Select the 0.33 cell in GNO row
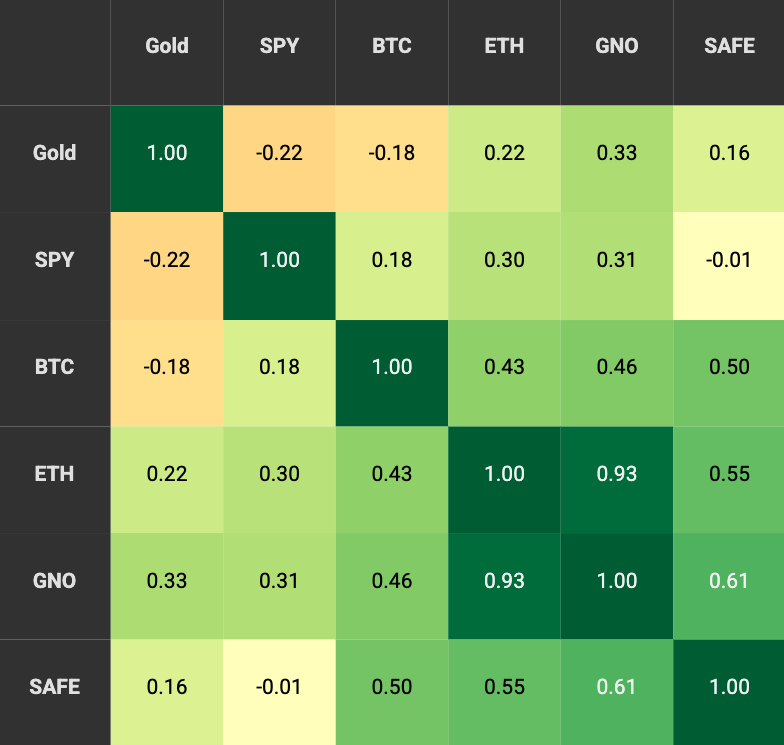 (167, 580)
